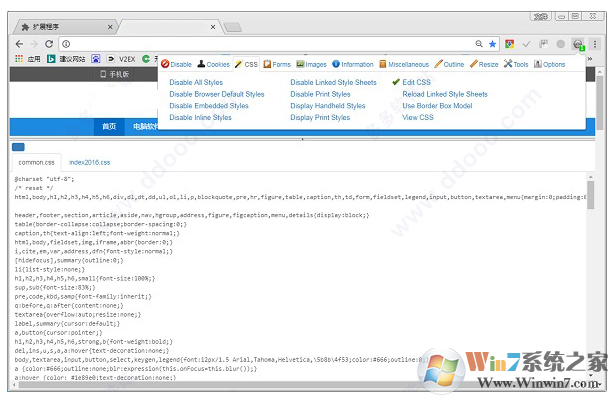
Task: Toggle Disable All Styles
Action: click(x=196, y=82)
